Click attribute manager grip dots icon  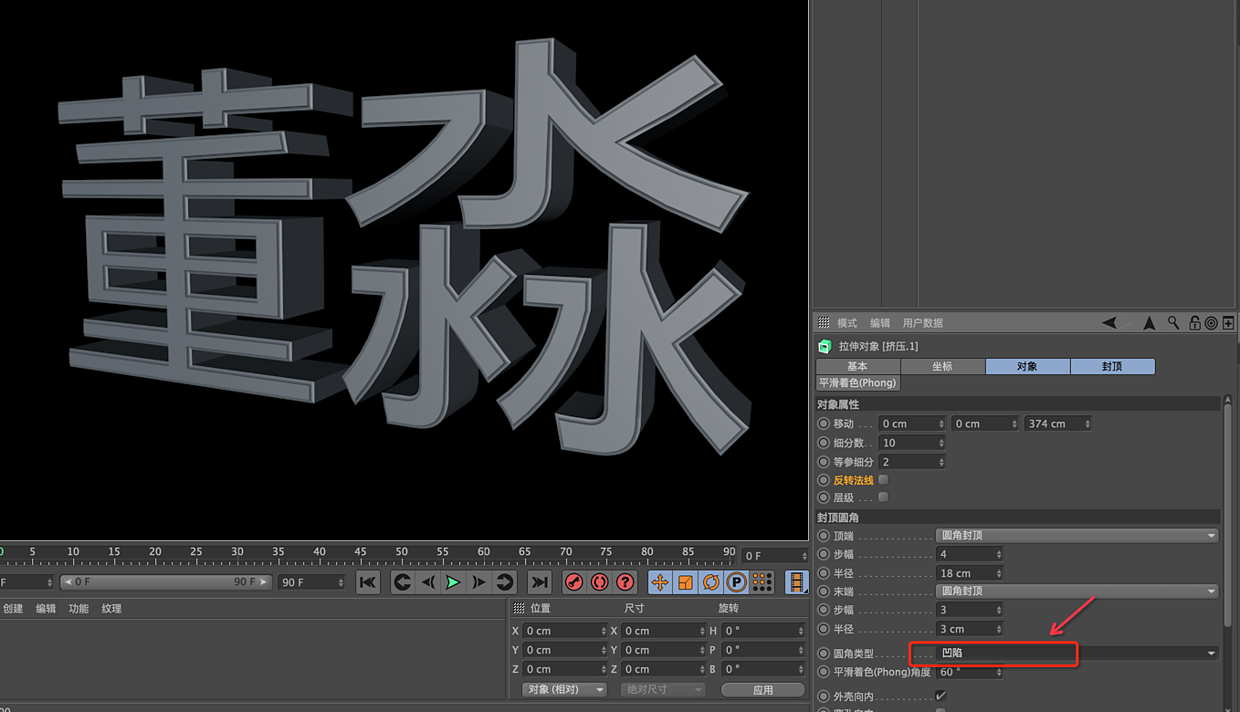click(x=824, y=323)
